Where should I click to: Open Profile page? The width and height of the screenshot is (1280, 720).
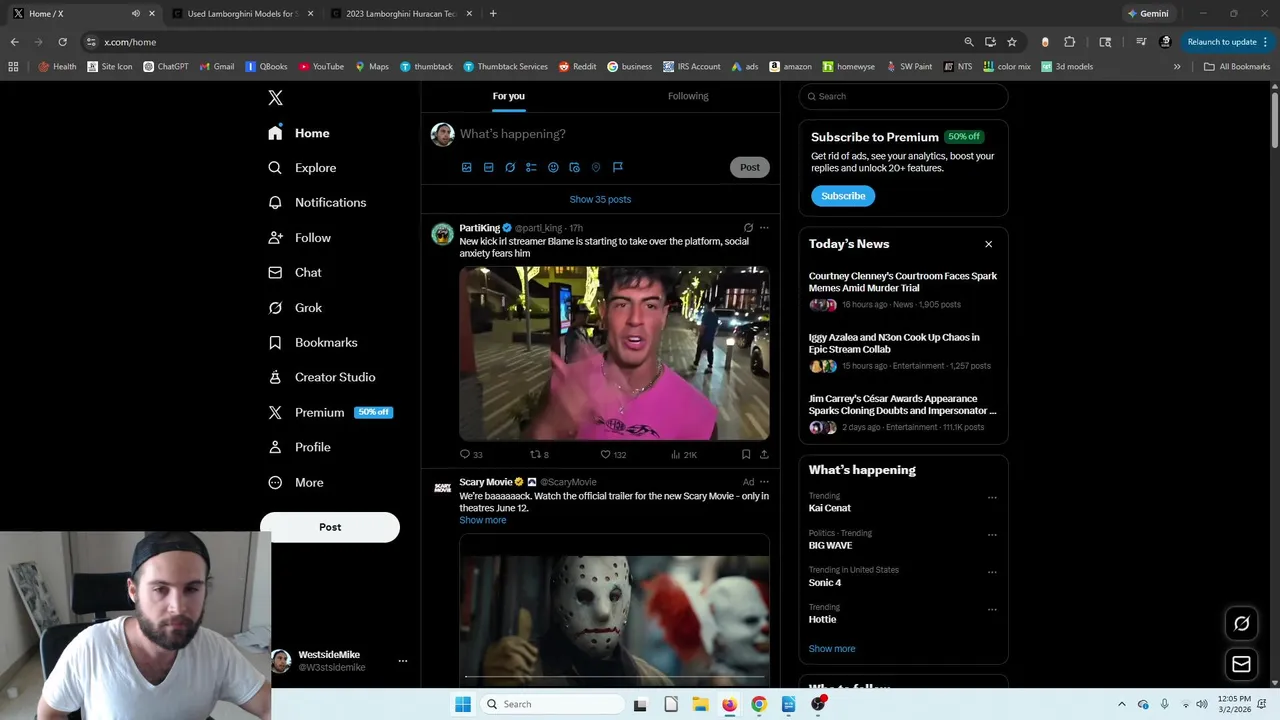[x=299, y=447]
